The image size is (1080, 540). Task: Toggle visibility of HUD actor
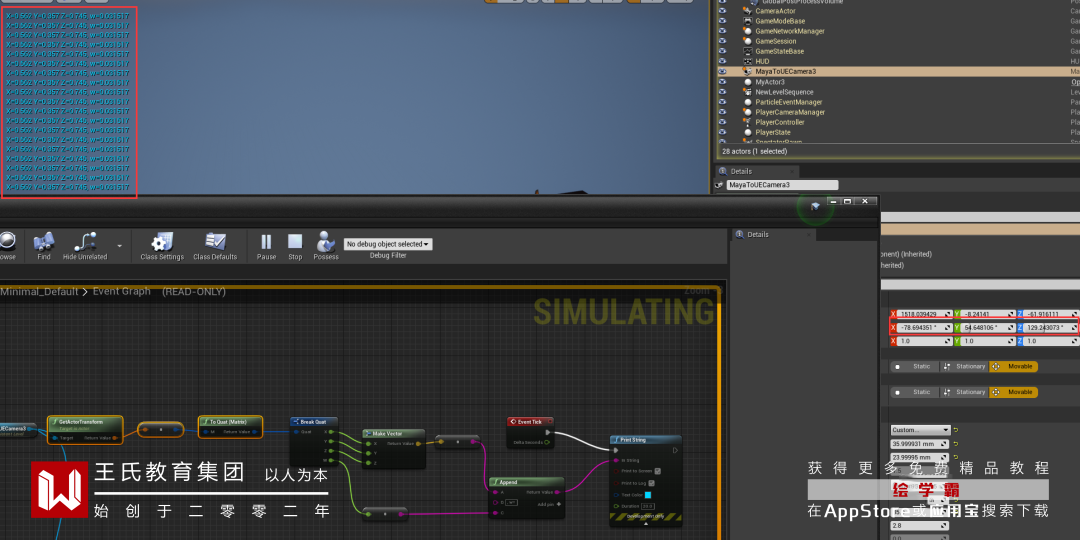723,61
